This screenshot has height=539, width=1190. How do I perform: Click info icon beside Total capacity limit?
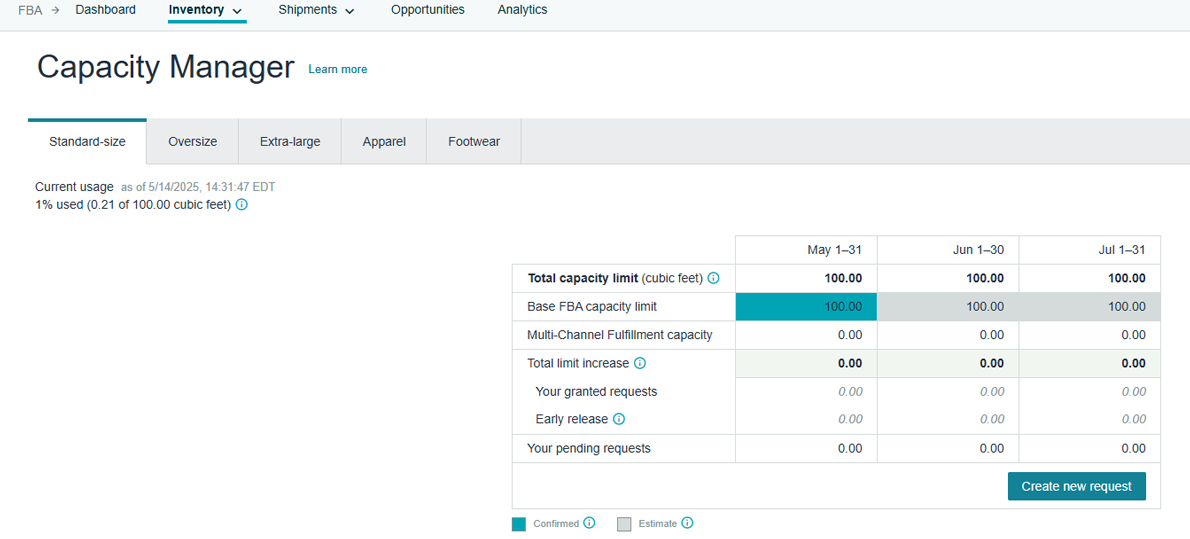pyautogui.click(x=713, y=279)
